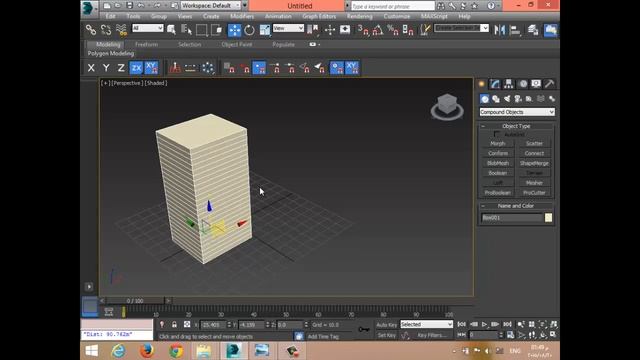
Task: Open Select by Name dialog icon
Action: 187,30
